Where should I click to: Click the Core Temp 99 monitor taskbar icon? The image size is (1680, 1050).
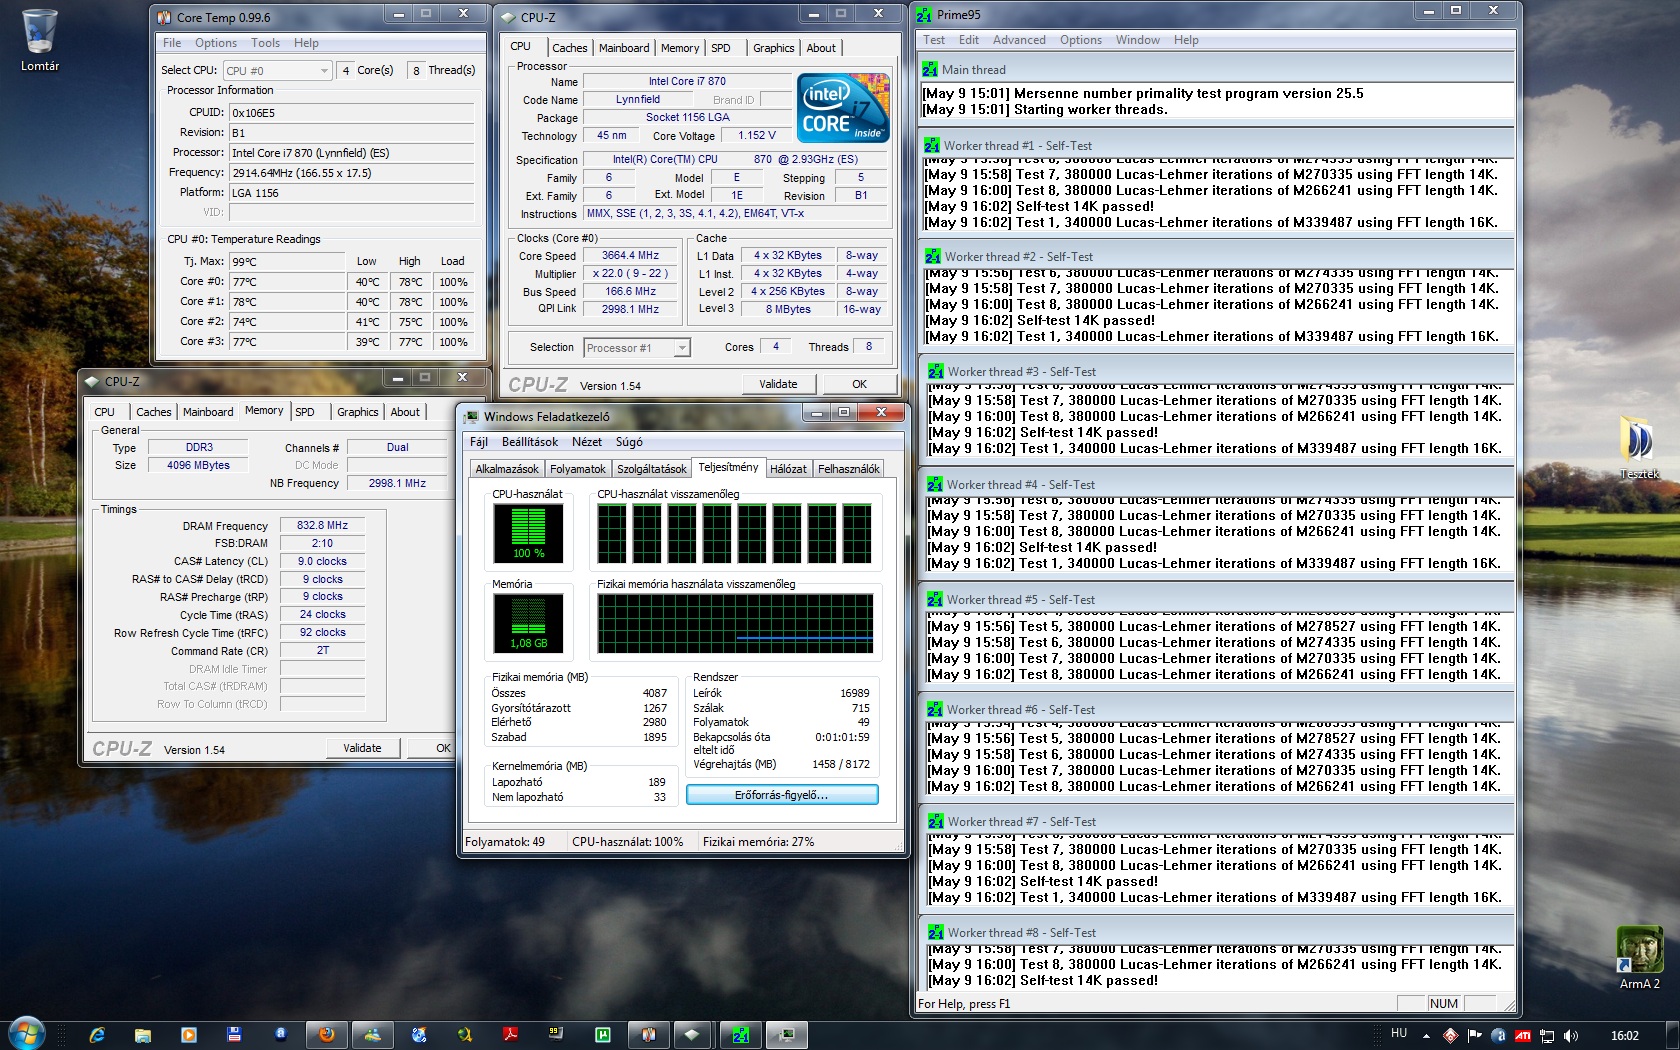(x=556, y=1035)
